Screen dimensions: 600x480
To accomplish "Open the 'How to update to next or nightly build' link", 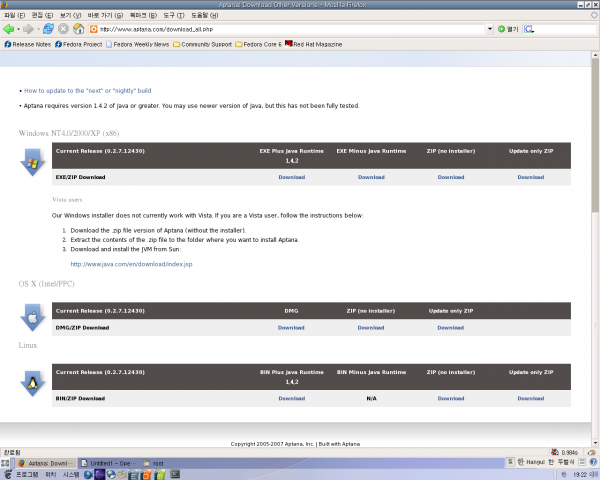I will tap(88, 91).
